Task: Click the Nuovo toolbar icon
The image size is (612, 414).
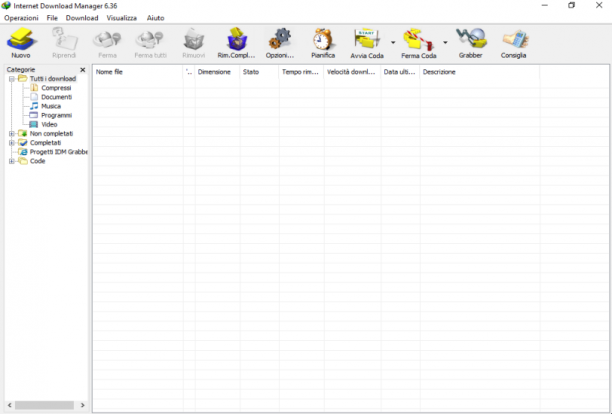Action: click(x=21, y=39)
